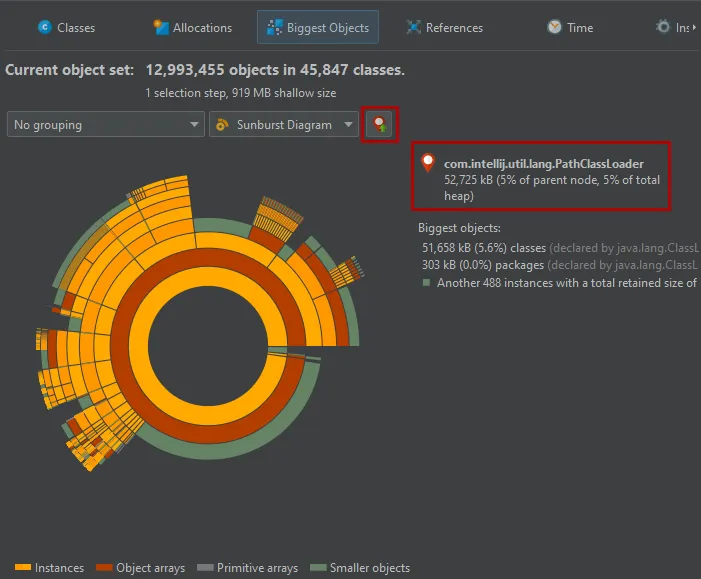Switch to the Time tab
The width and height of the screenshot is (701, 579).
point(570,28)
